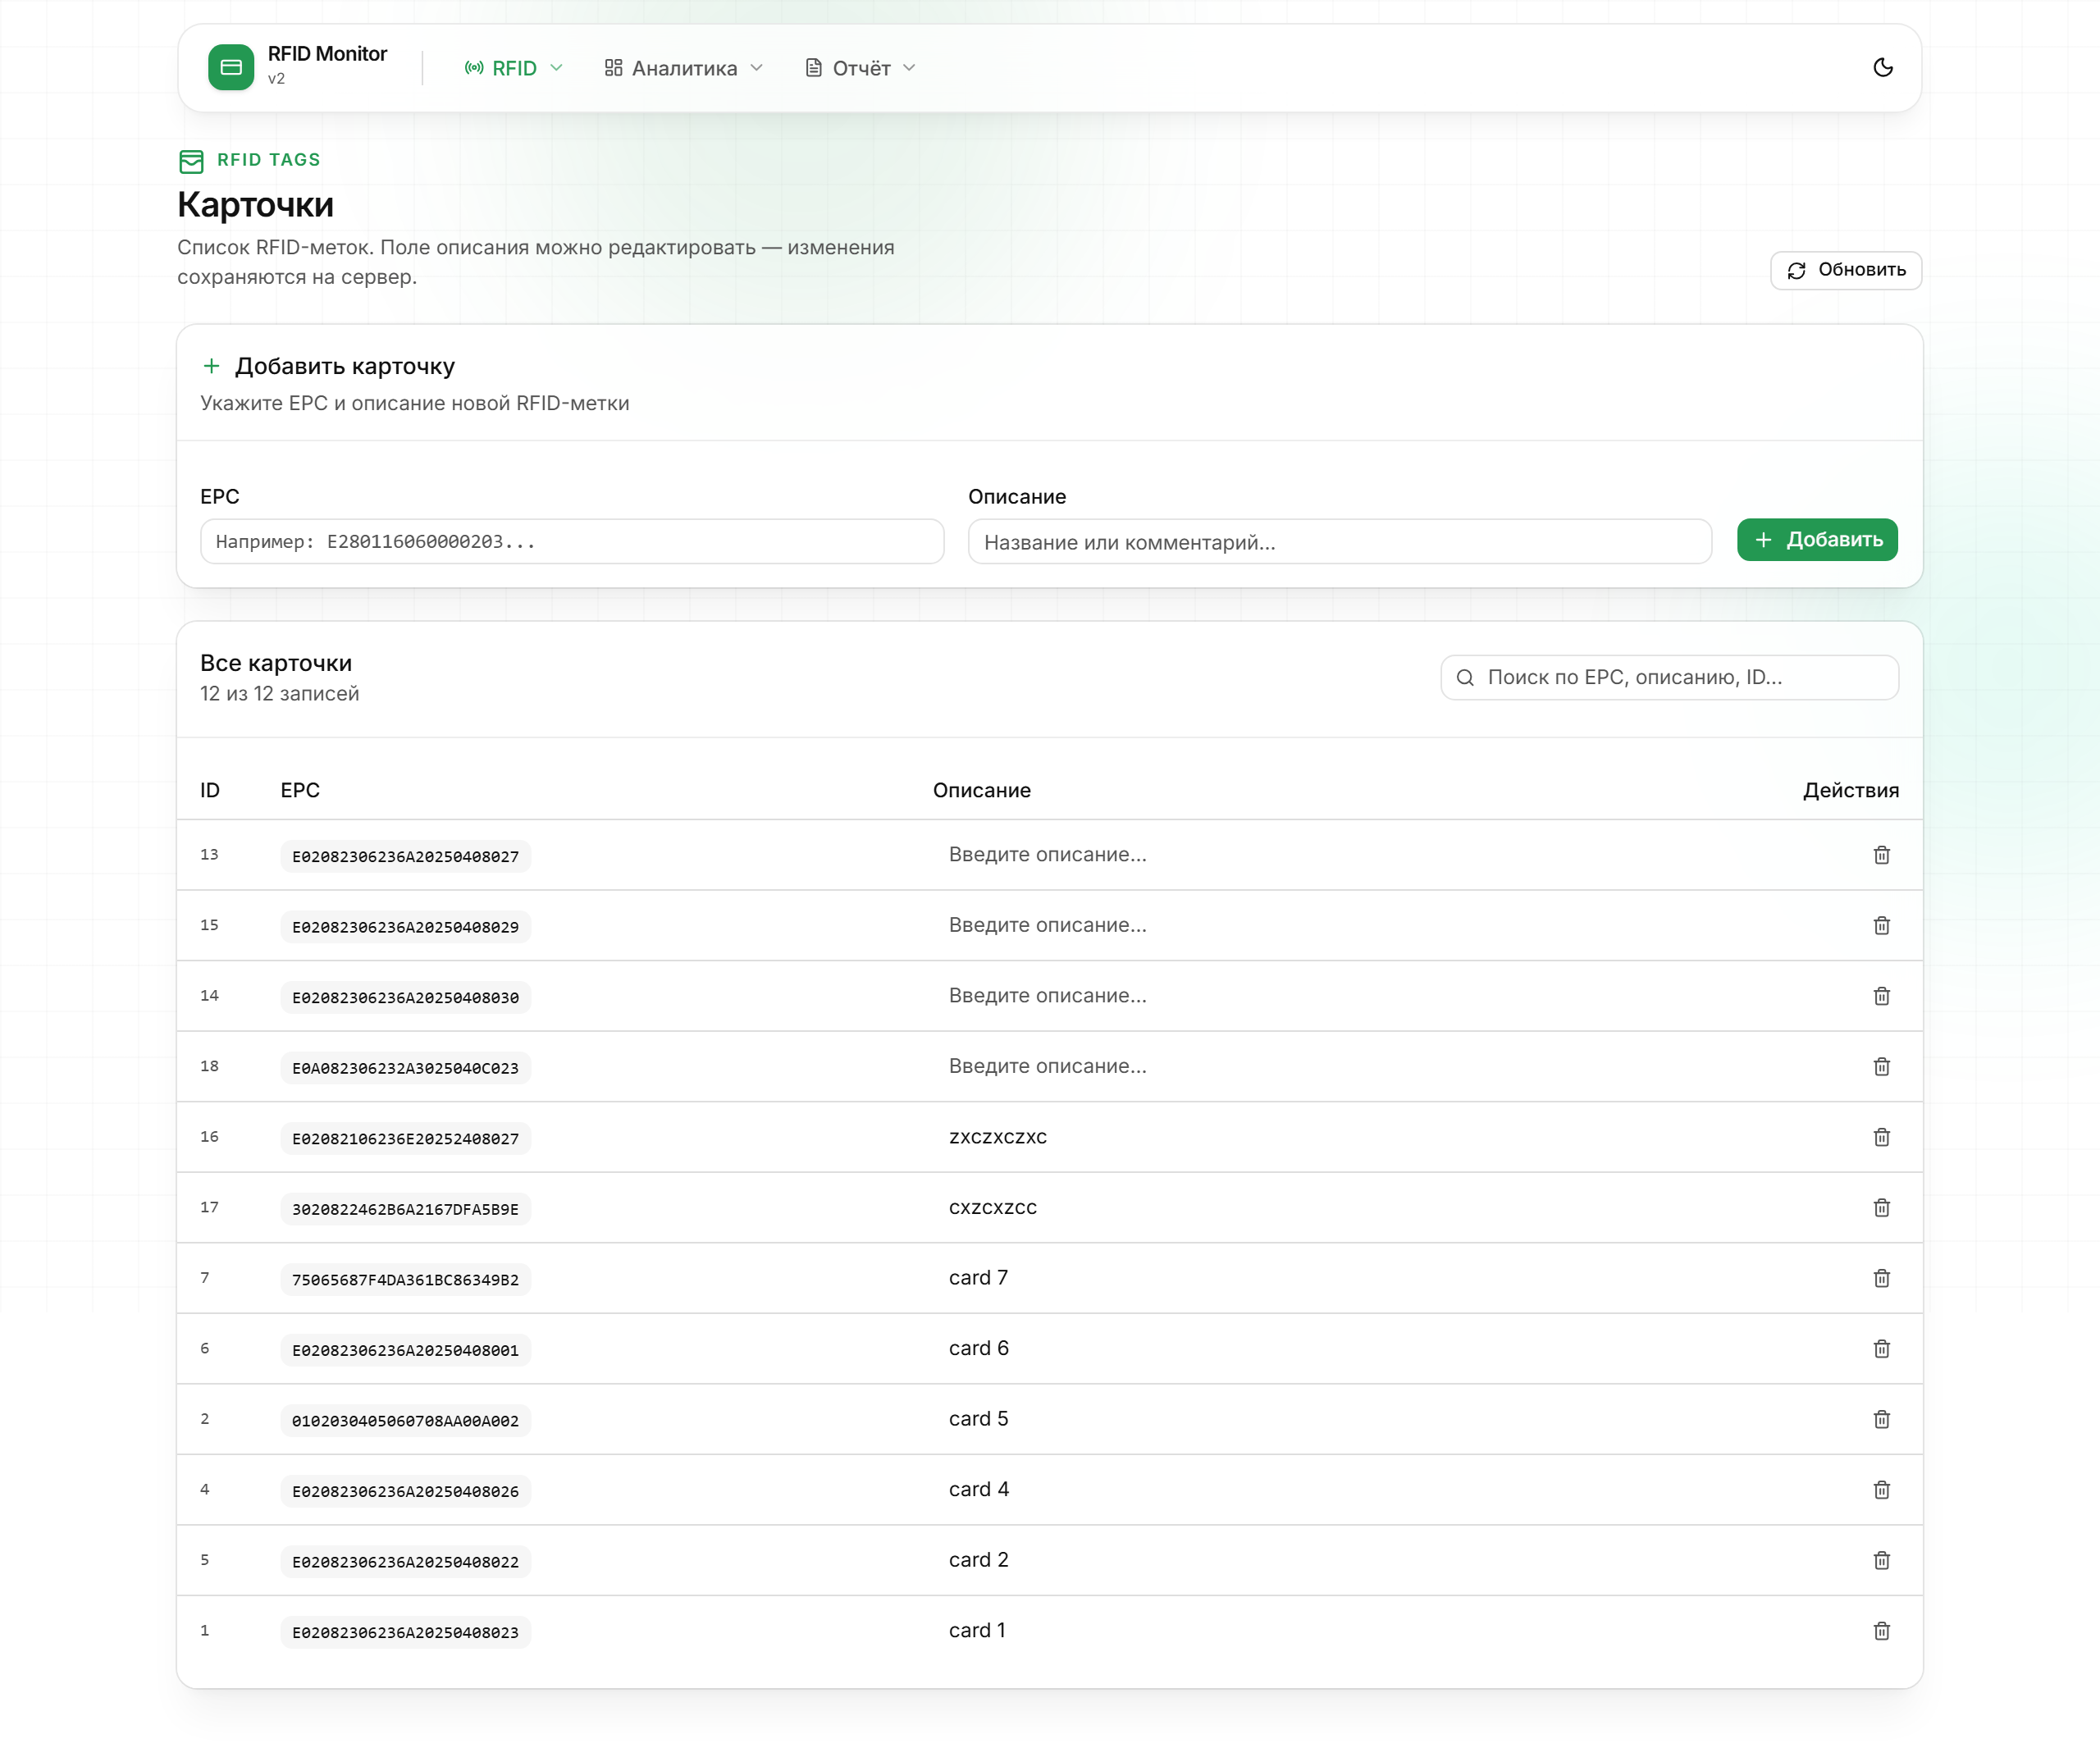The width and height of the screenshot is (2100, 1757).
Task: Click the Обновить refresh button
Action: 1845,270
